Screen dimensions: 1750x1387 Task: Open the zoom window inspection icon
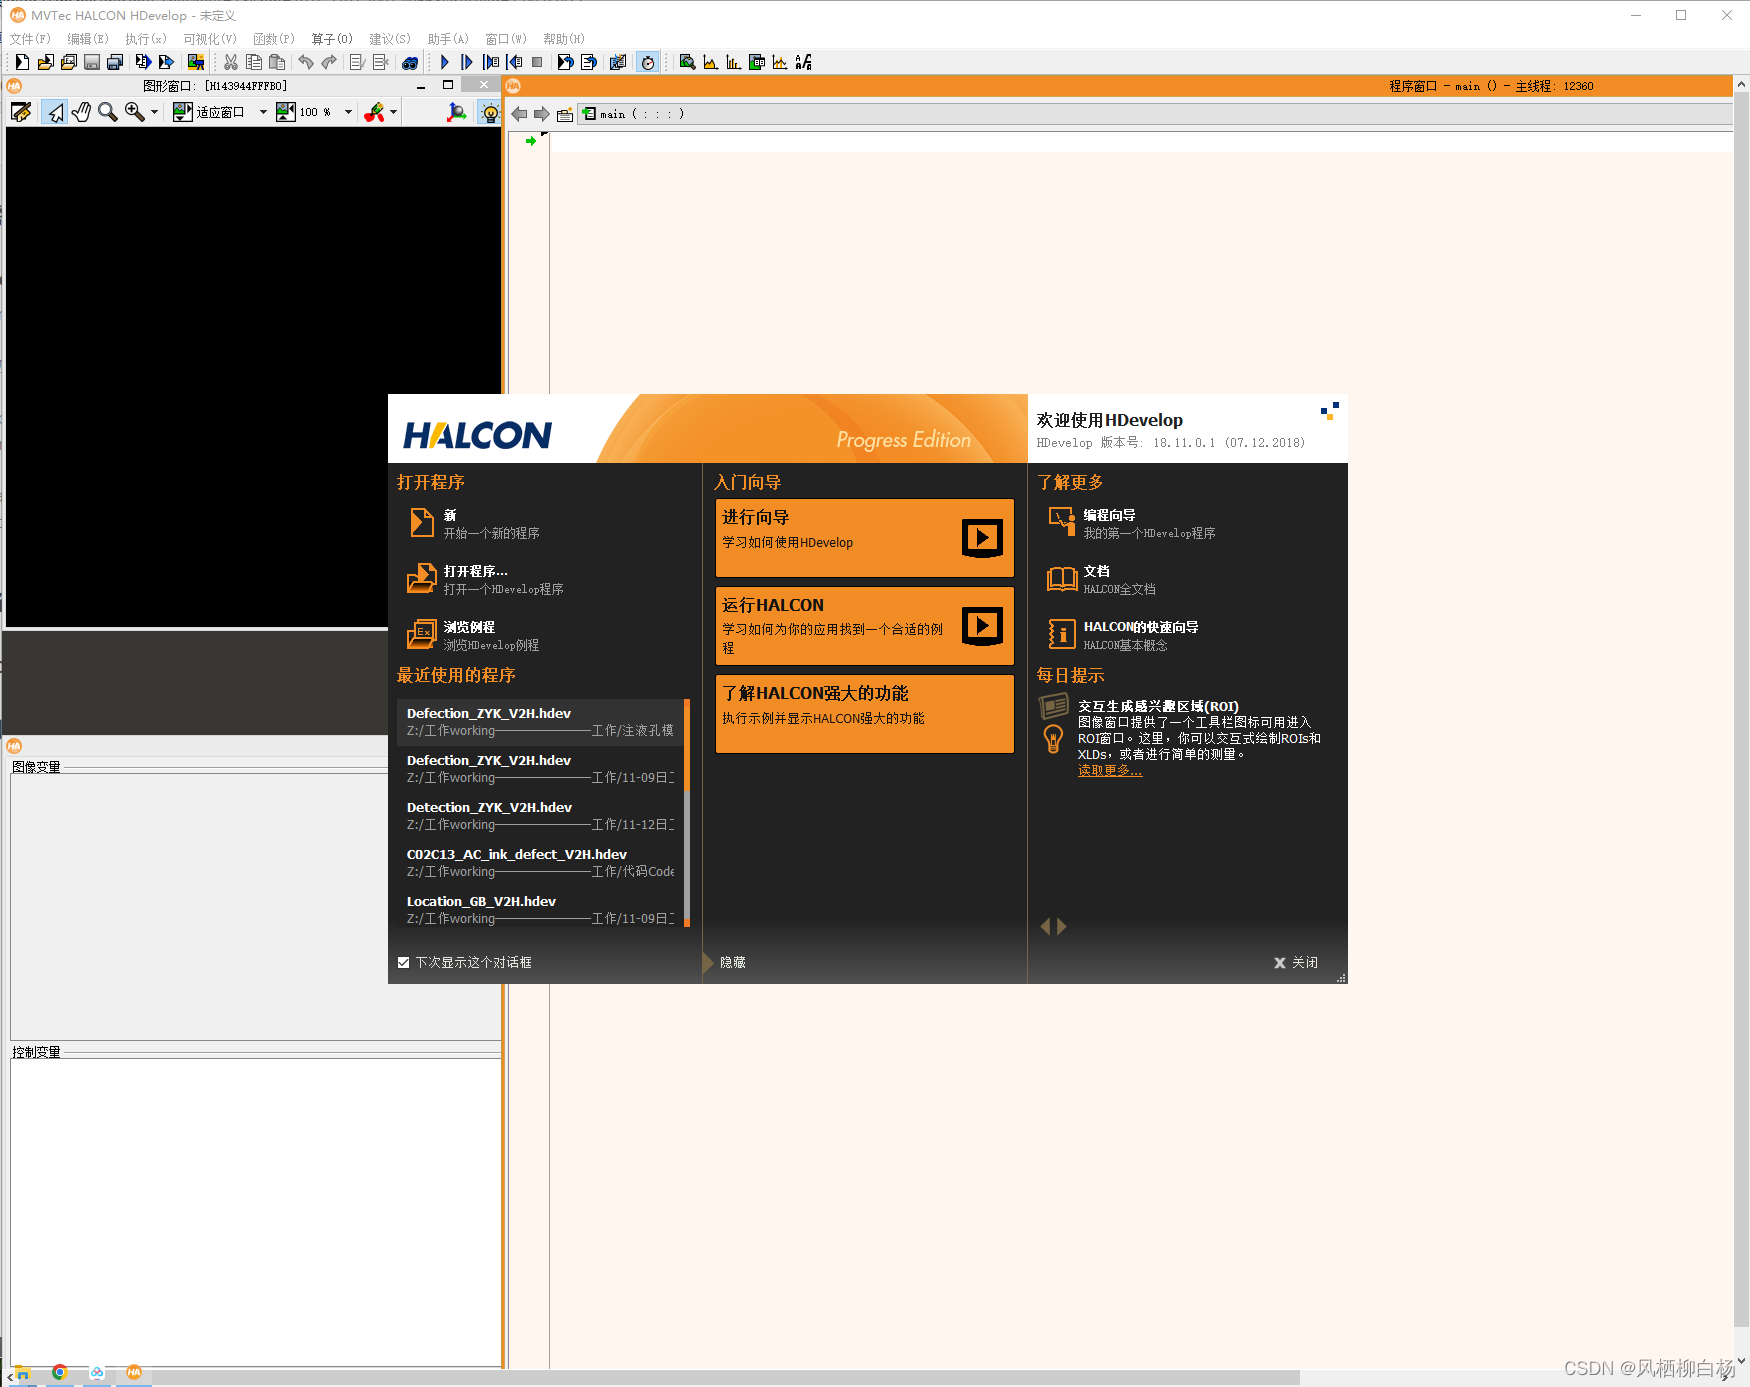(x=687, y=62)
